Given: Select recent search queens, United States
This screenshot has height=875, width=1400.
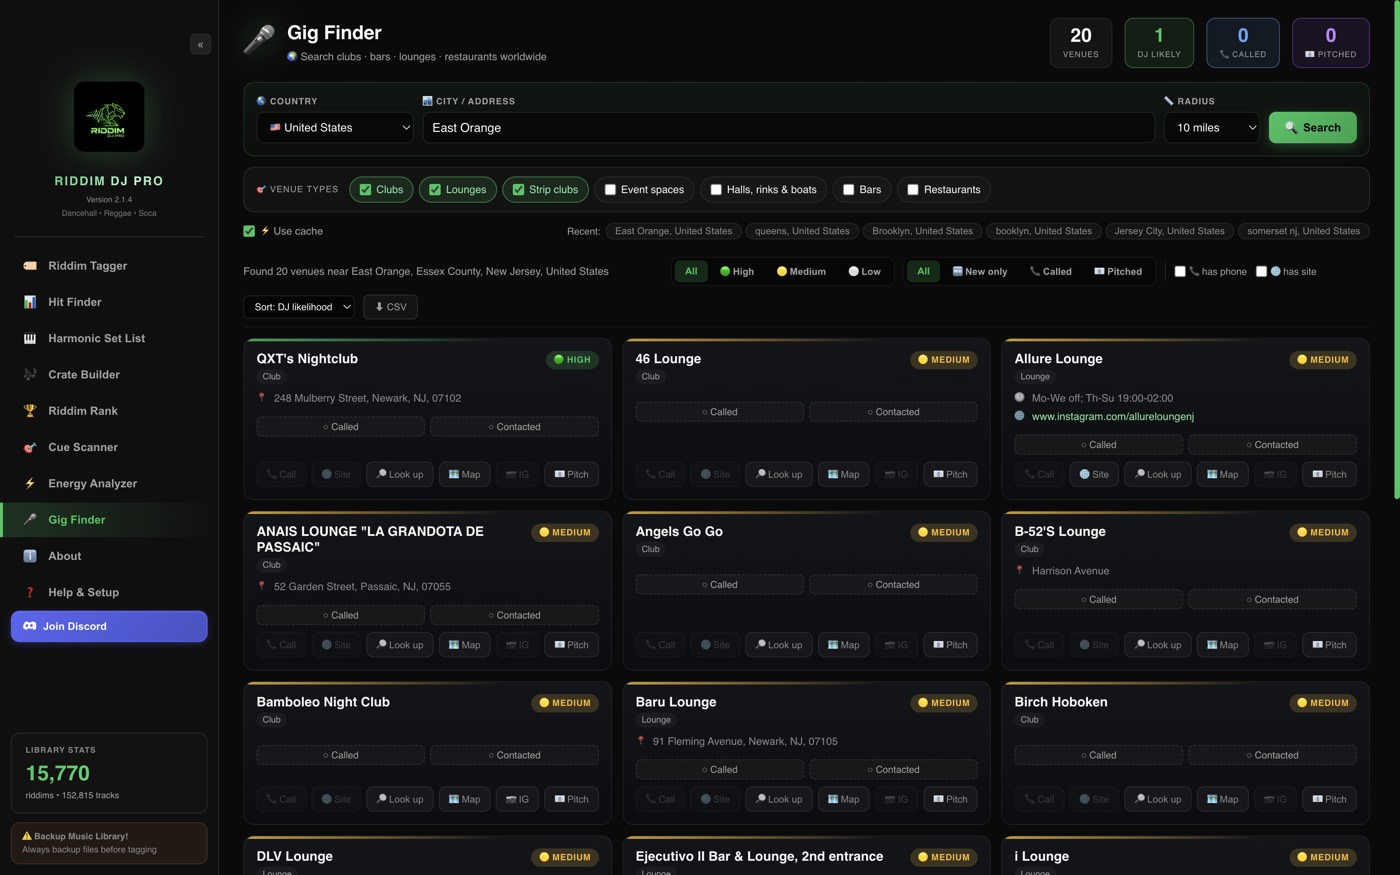Looking at the screenshot, I should pos(802,231).
